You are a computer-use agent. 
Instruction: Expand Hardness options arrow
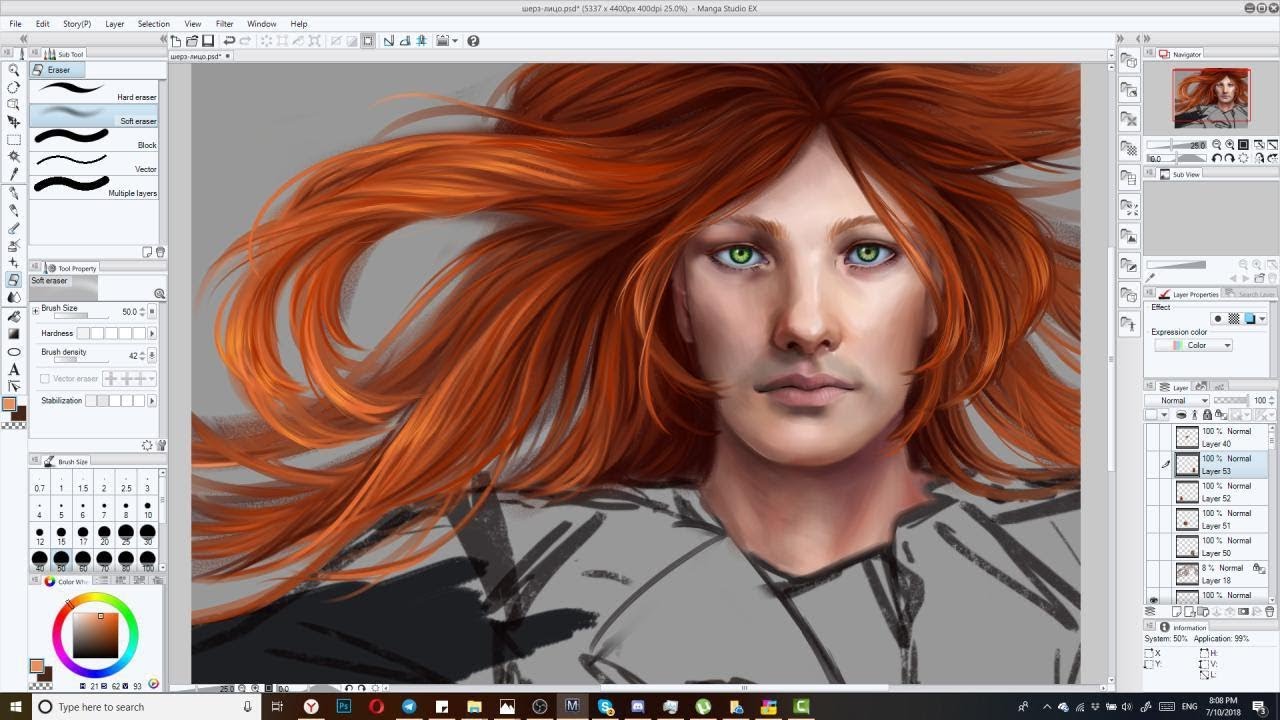(x=152, y=333)
